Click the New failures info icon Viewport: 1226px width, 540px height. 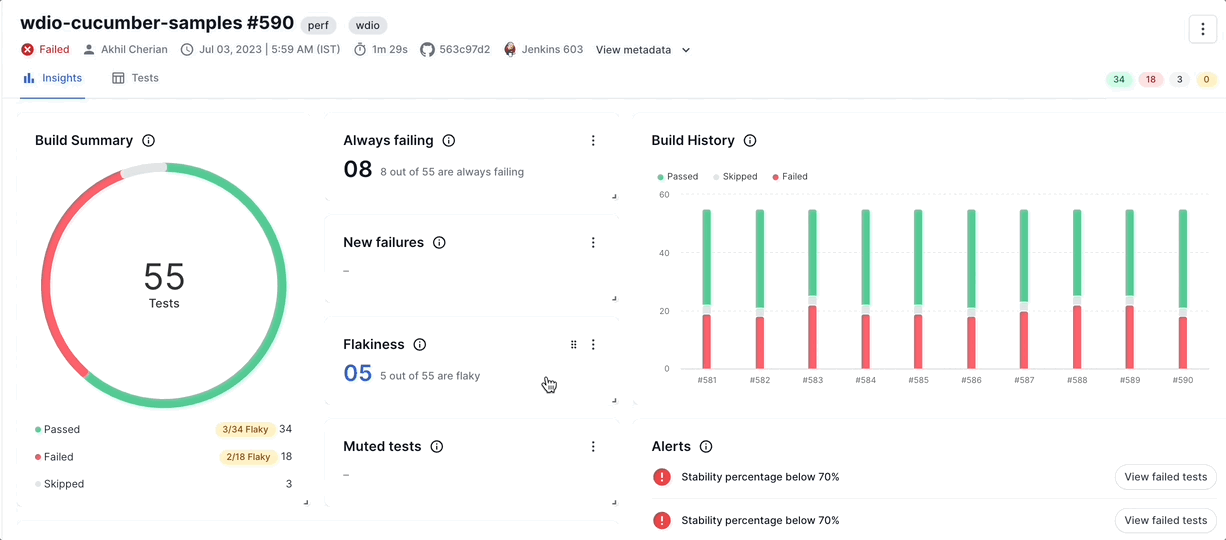tap(439, 243)
